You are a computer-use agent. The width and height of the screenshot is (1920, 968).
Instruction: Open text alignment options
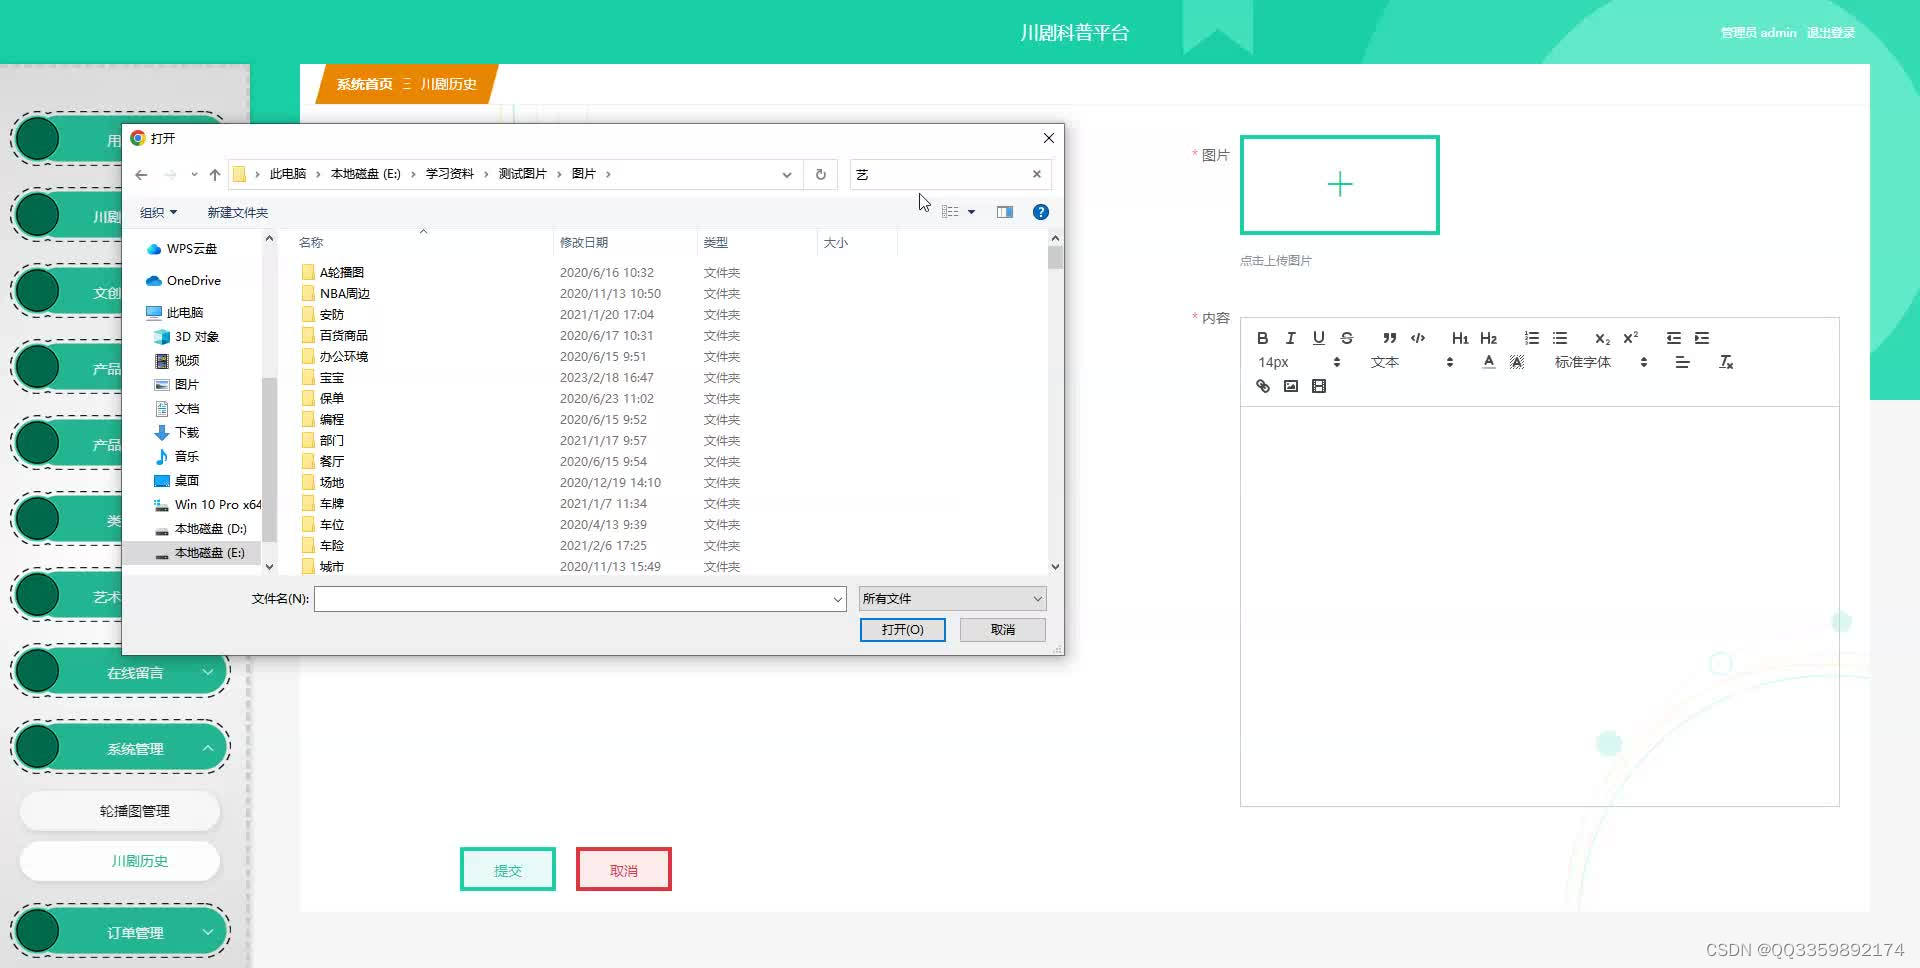1682,362
